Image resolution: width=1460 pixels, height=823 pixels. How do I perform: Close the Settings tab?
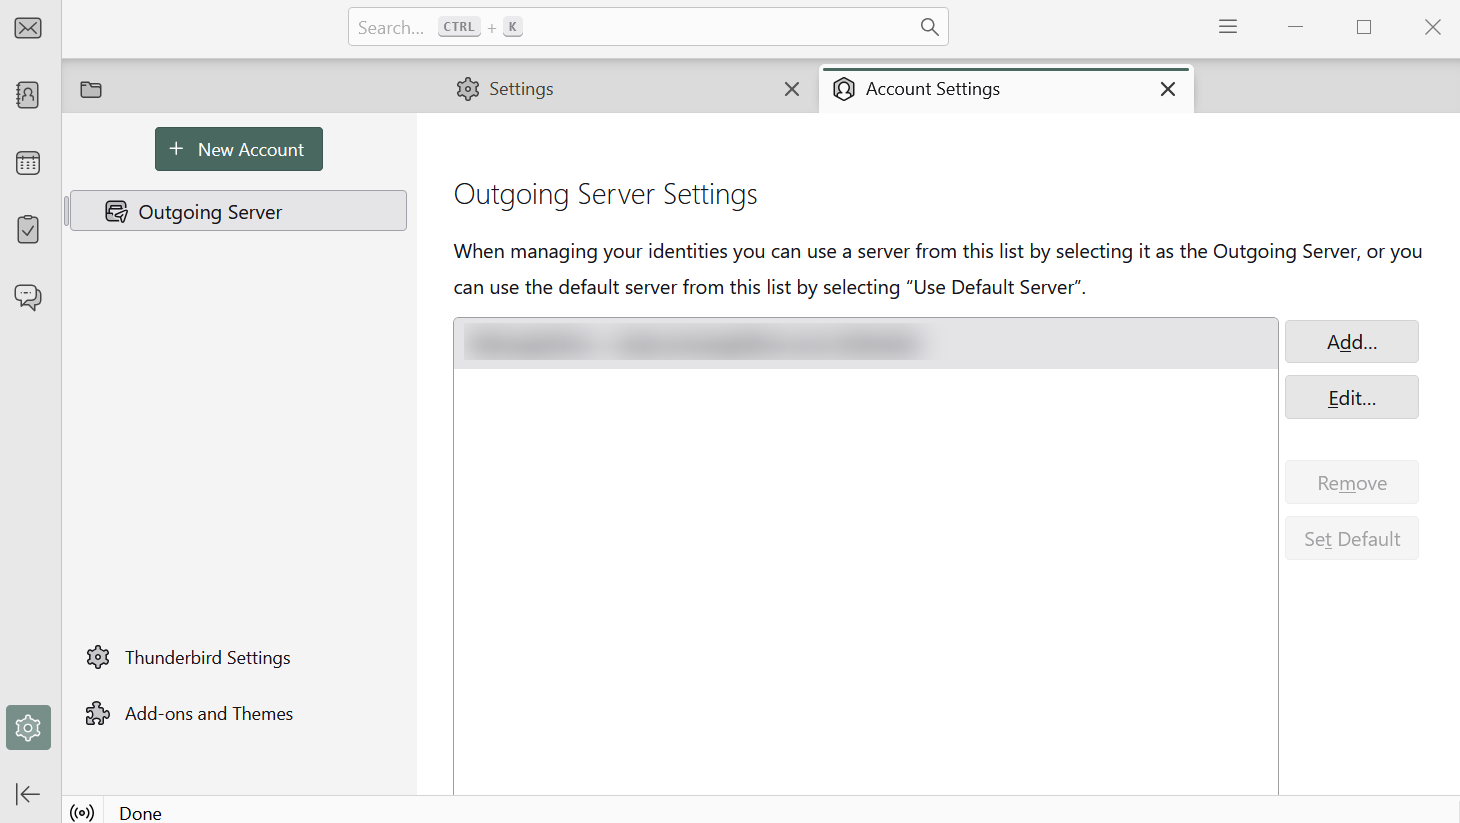click(792, 89)
